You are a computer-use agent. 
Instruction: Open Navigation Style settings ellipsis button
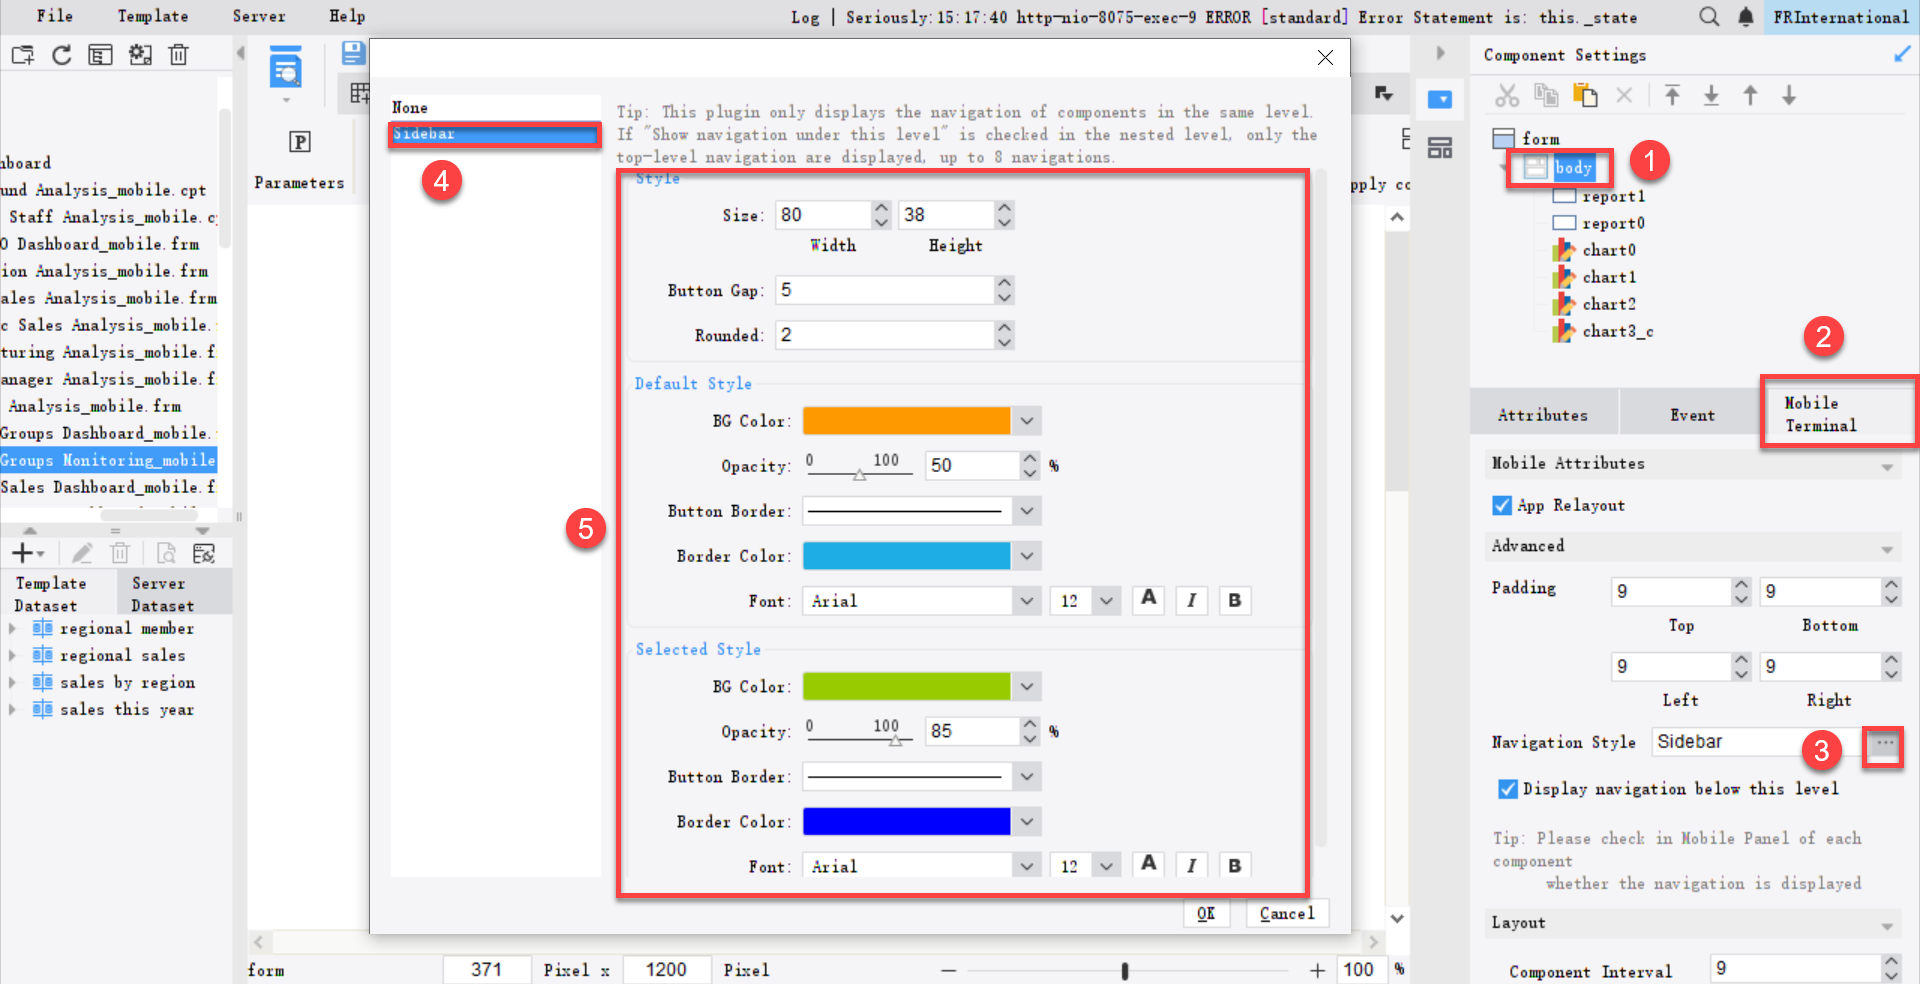(1884, 744)
